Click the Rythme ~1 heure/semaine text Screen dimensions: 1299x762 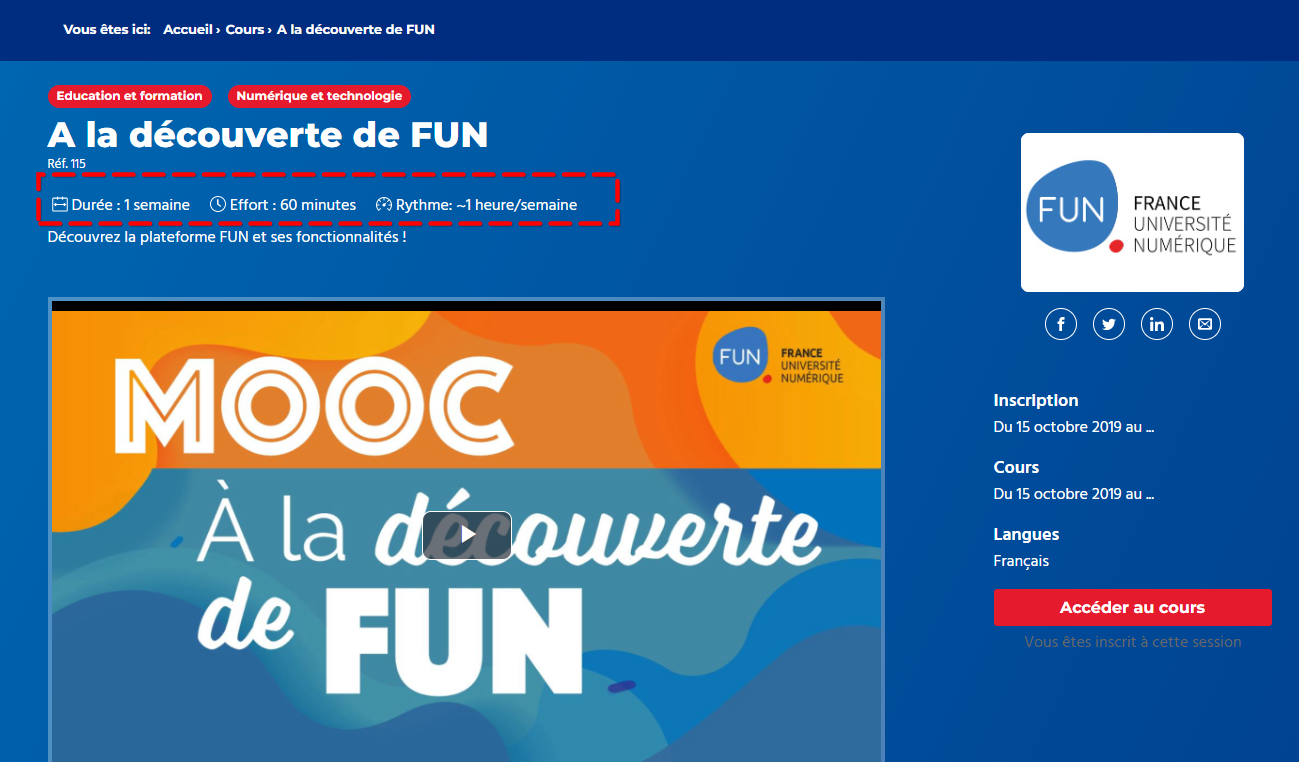[x=487, y=205]
